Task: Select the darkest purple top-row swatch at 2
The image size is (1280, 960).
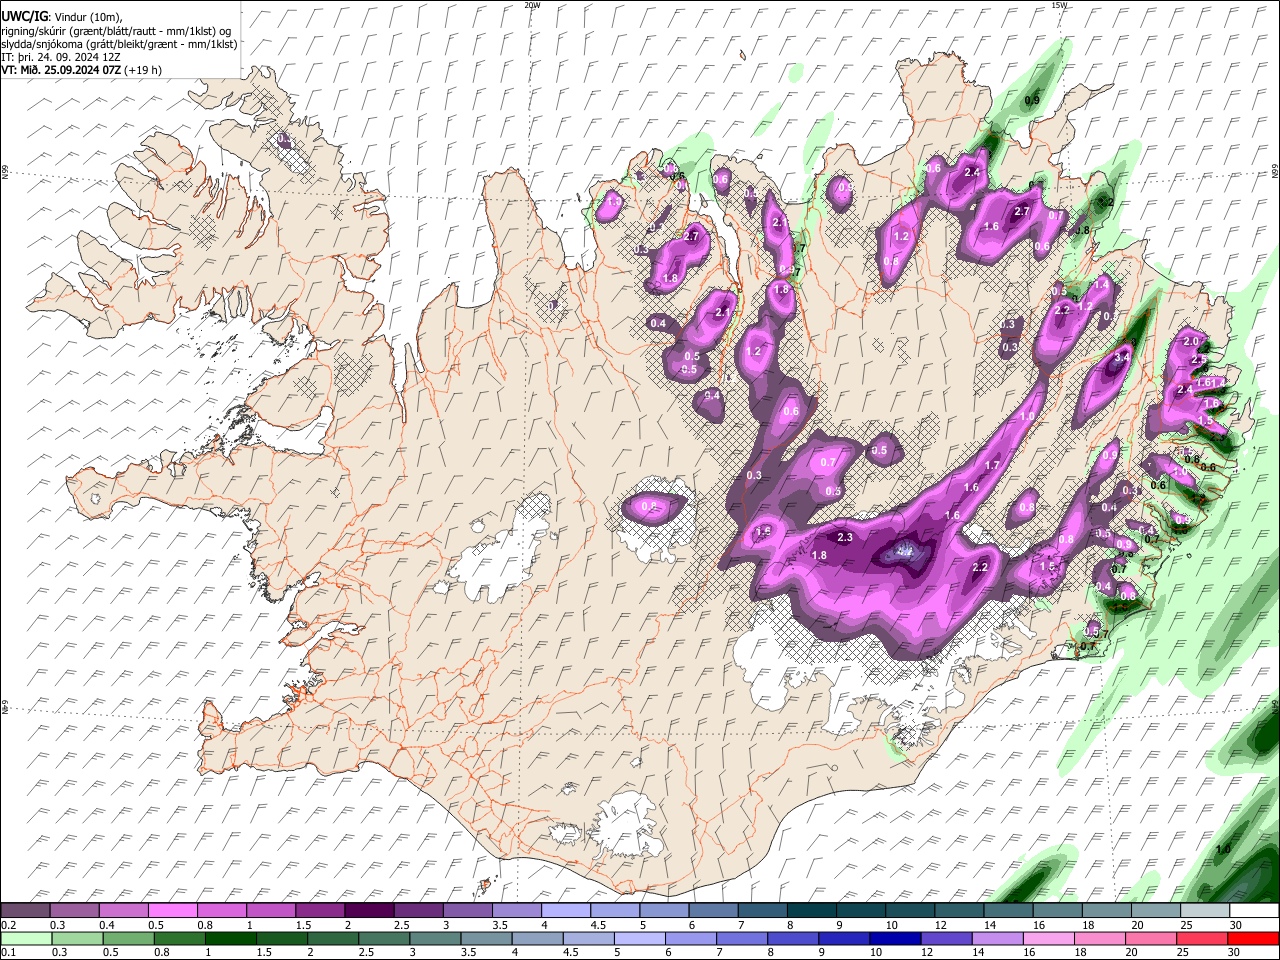Action: pos(368,910)
